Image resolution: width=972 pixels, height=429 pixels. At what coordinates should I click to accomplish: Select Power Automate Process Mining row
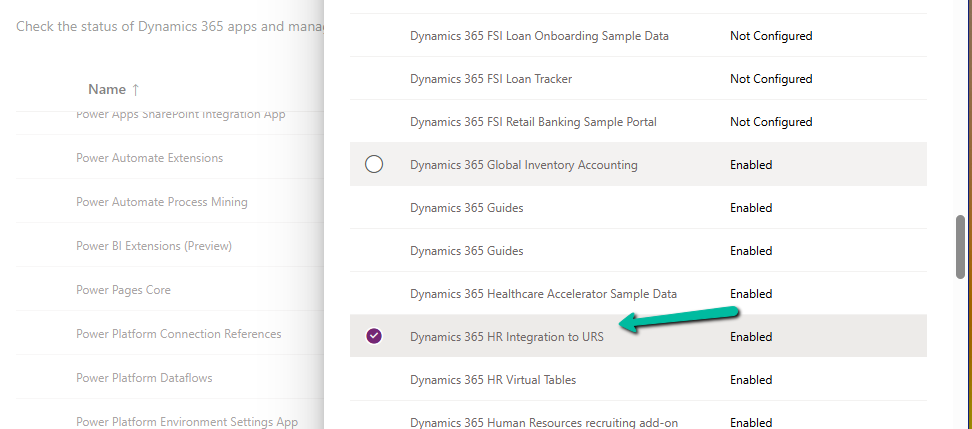(161, 202)
